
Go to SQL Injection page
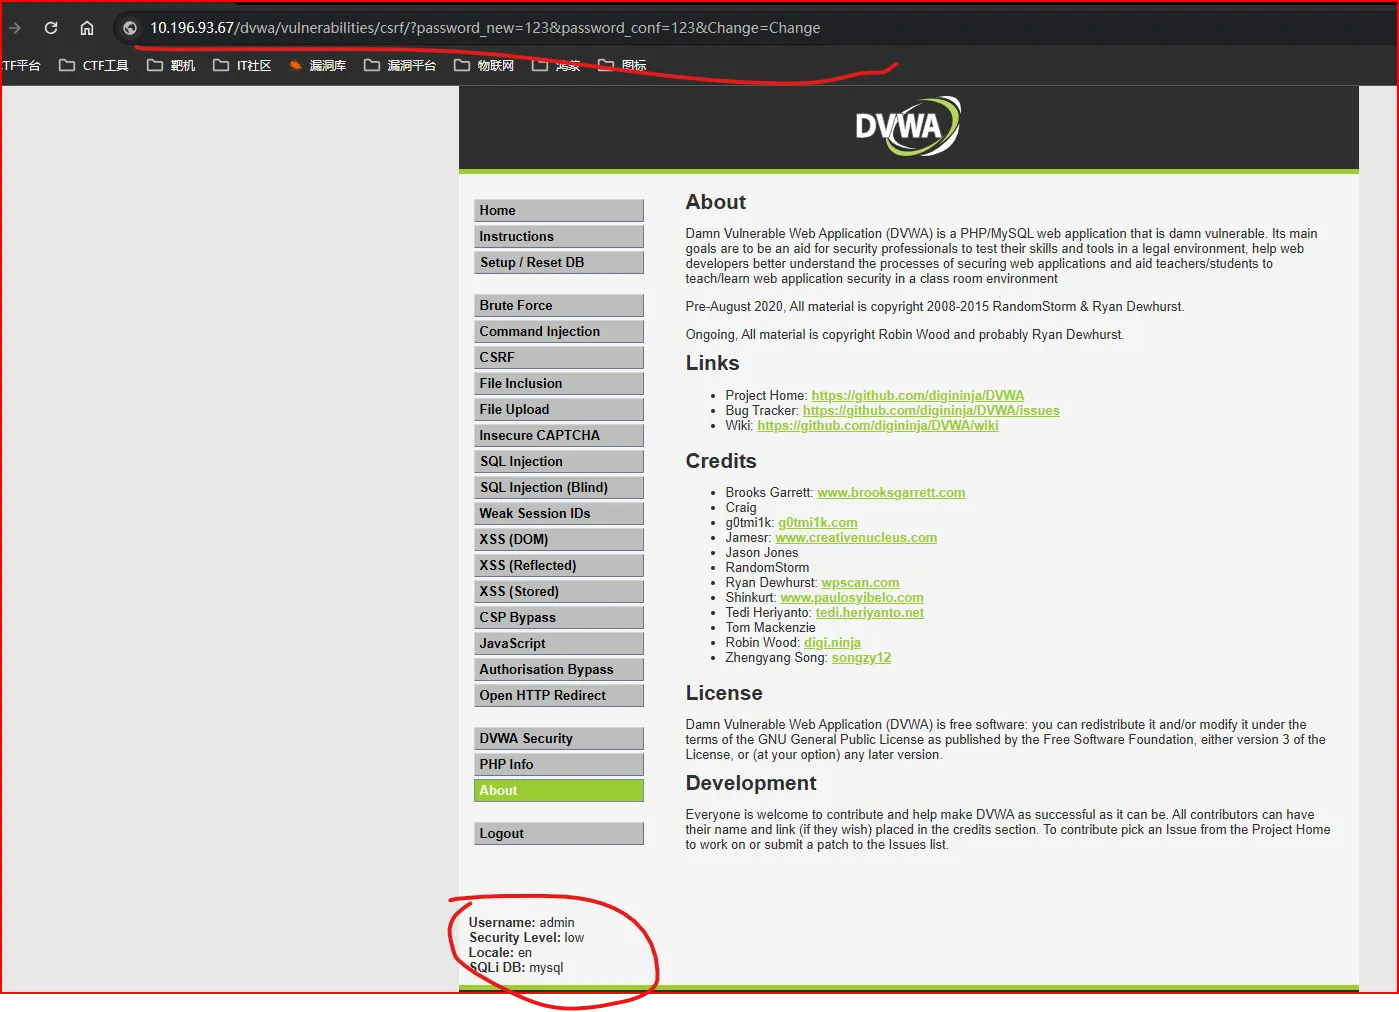[x=558, y=461]
